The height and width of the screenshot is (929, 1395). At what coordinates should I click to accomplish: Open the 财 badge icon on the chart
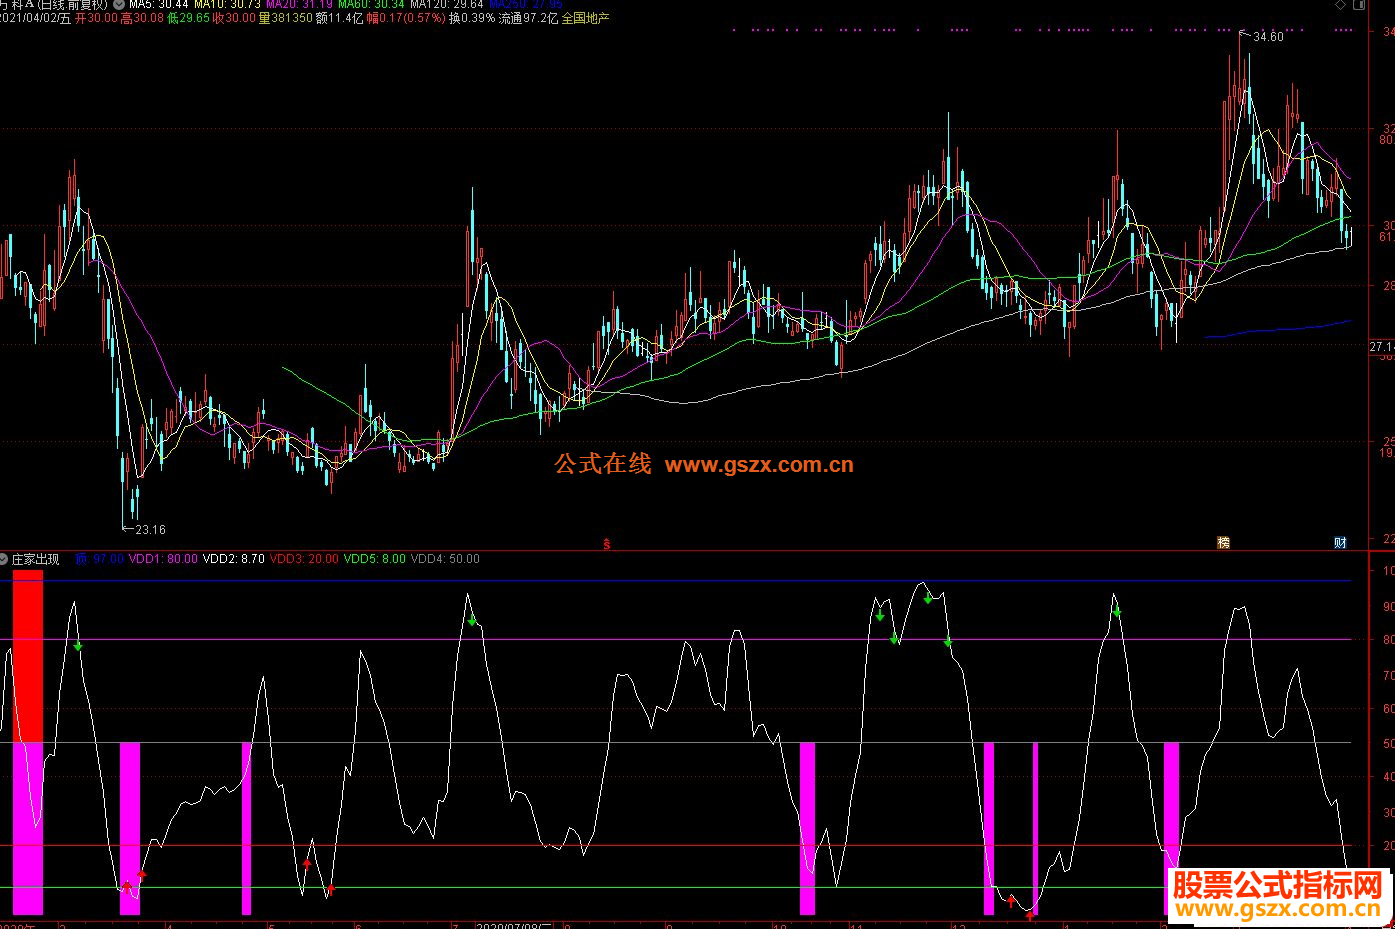click(1340, 542)
